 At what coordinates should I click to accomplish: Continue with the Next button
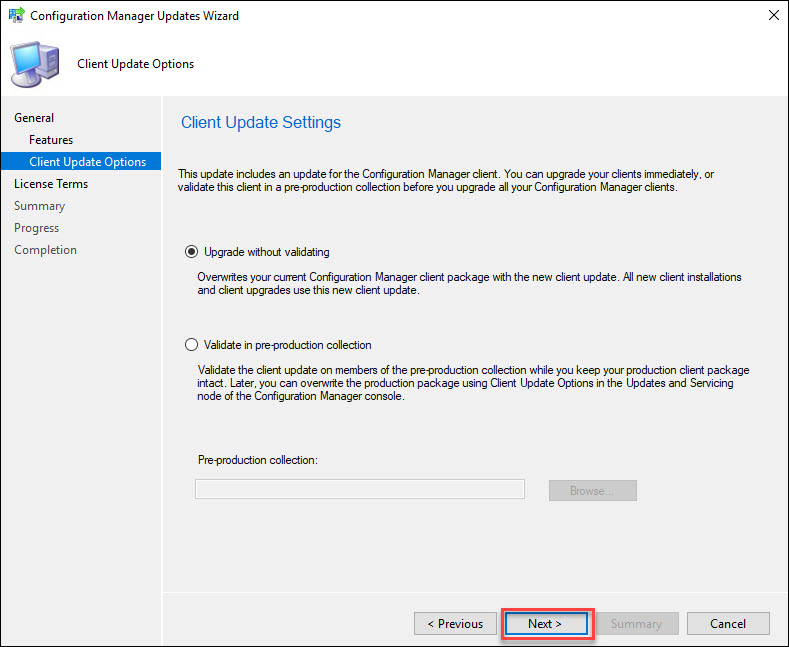pyautogui.click(x=546, y=624)
